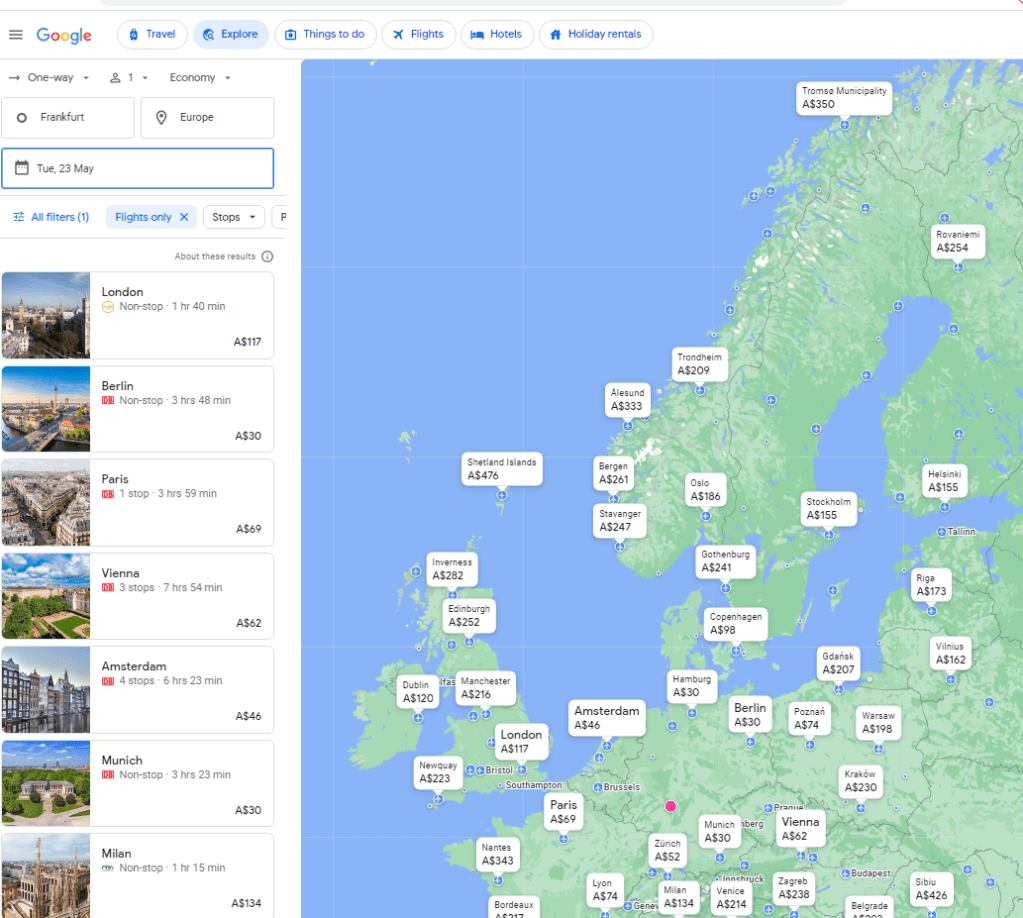Remove the Flights only filter with X

pyautogui.click(x=183, y=217)
